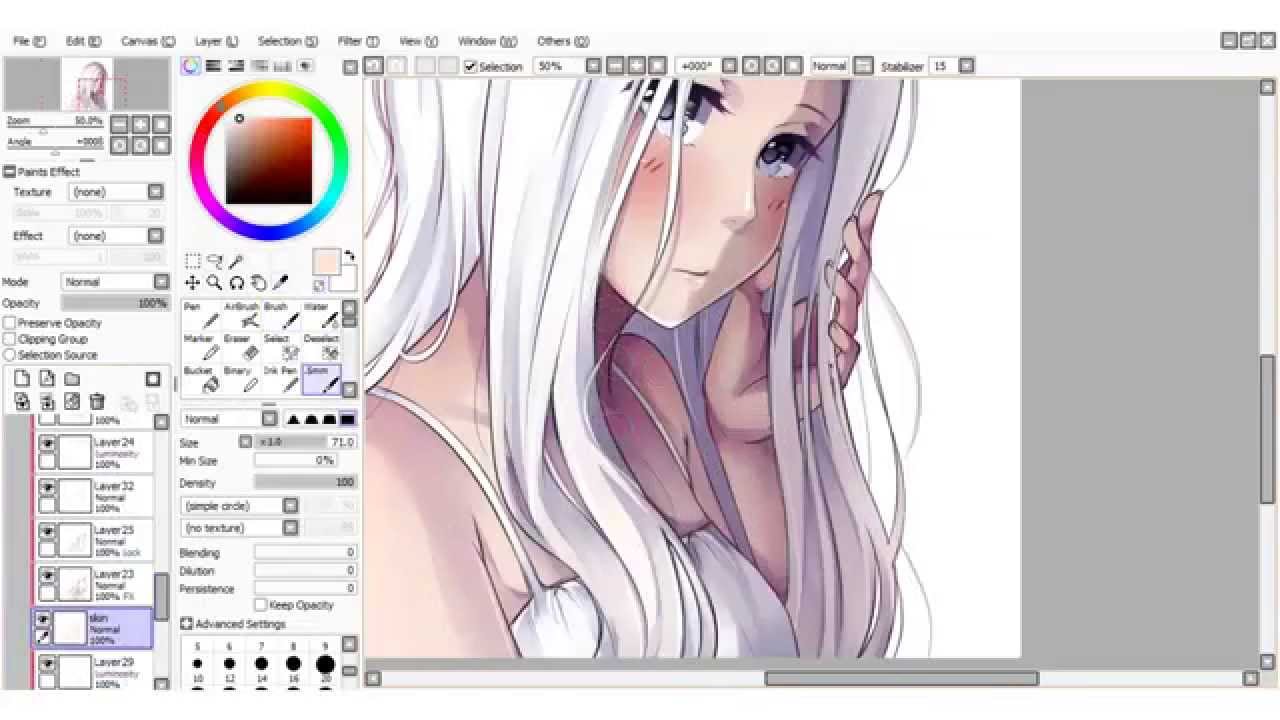1280x720 pixels.
Task: Enable Keep Opacity checkbox
Action: point(261,605)
